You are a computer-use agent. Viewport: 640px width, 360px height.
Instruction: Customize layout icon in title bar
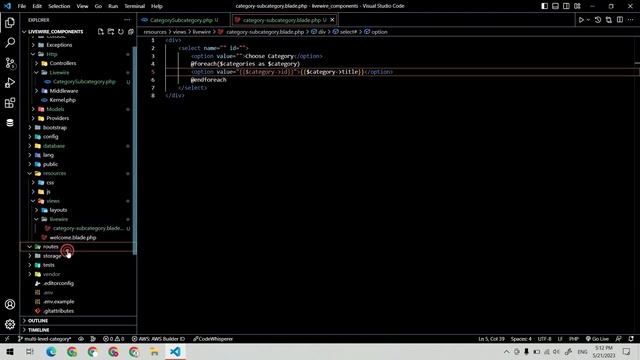[x=578, y=6]
